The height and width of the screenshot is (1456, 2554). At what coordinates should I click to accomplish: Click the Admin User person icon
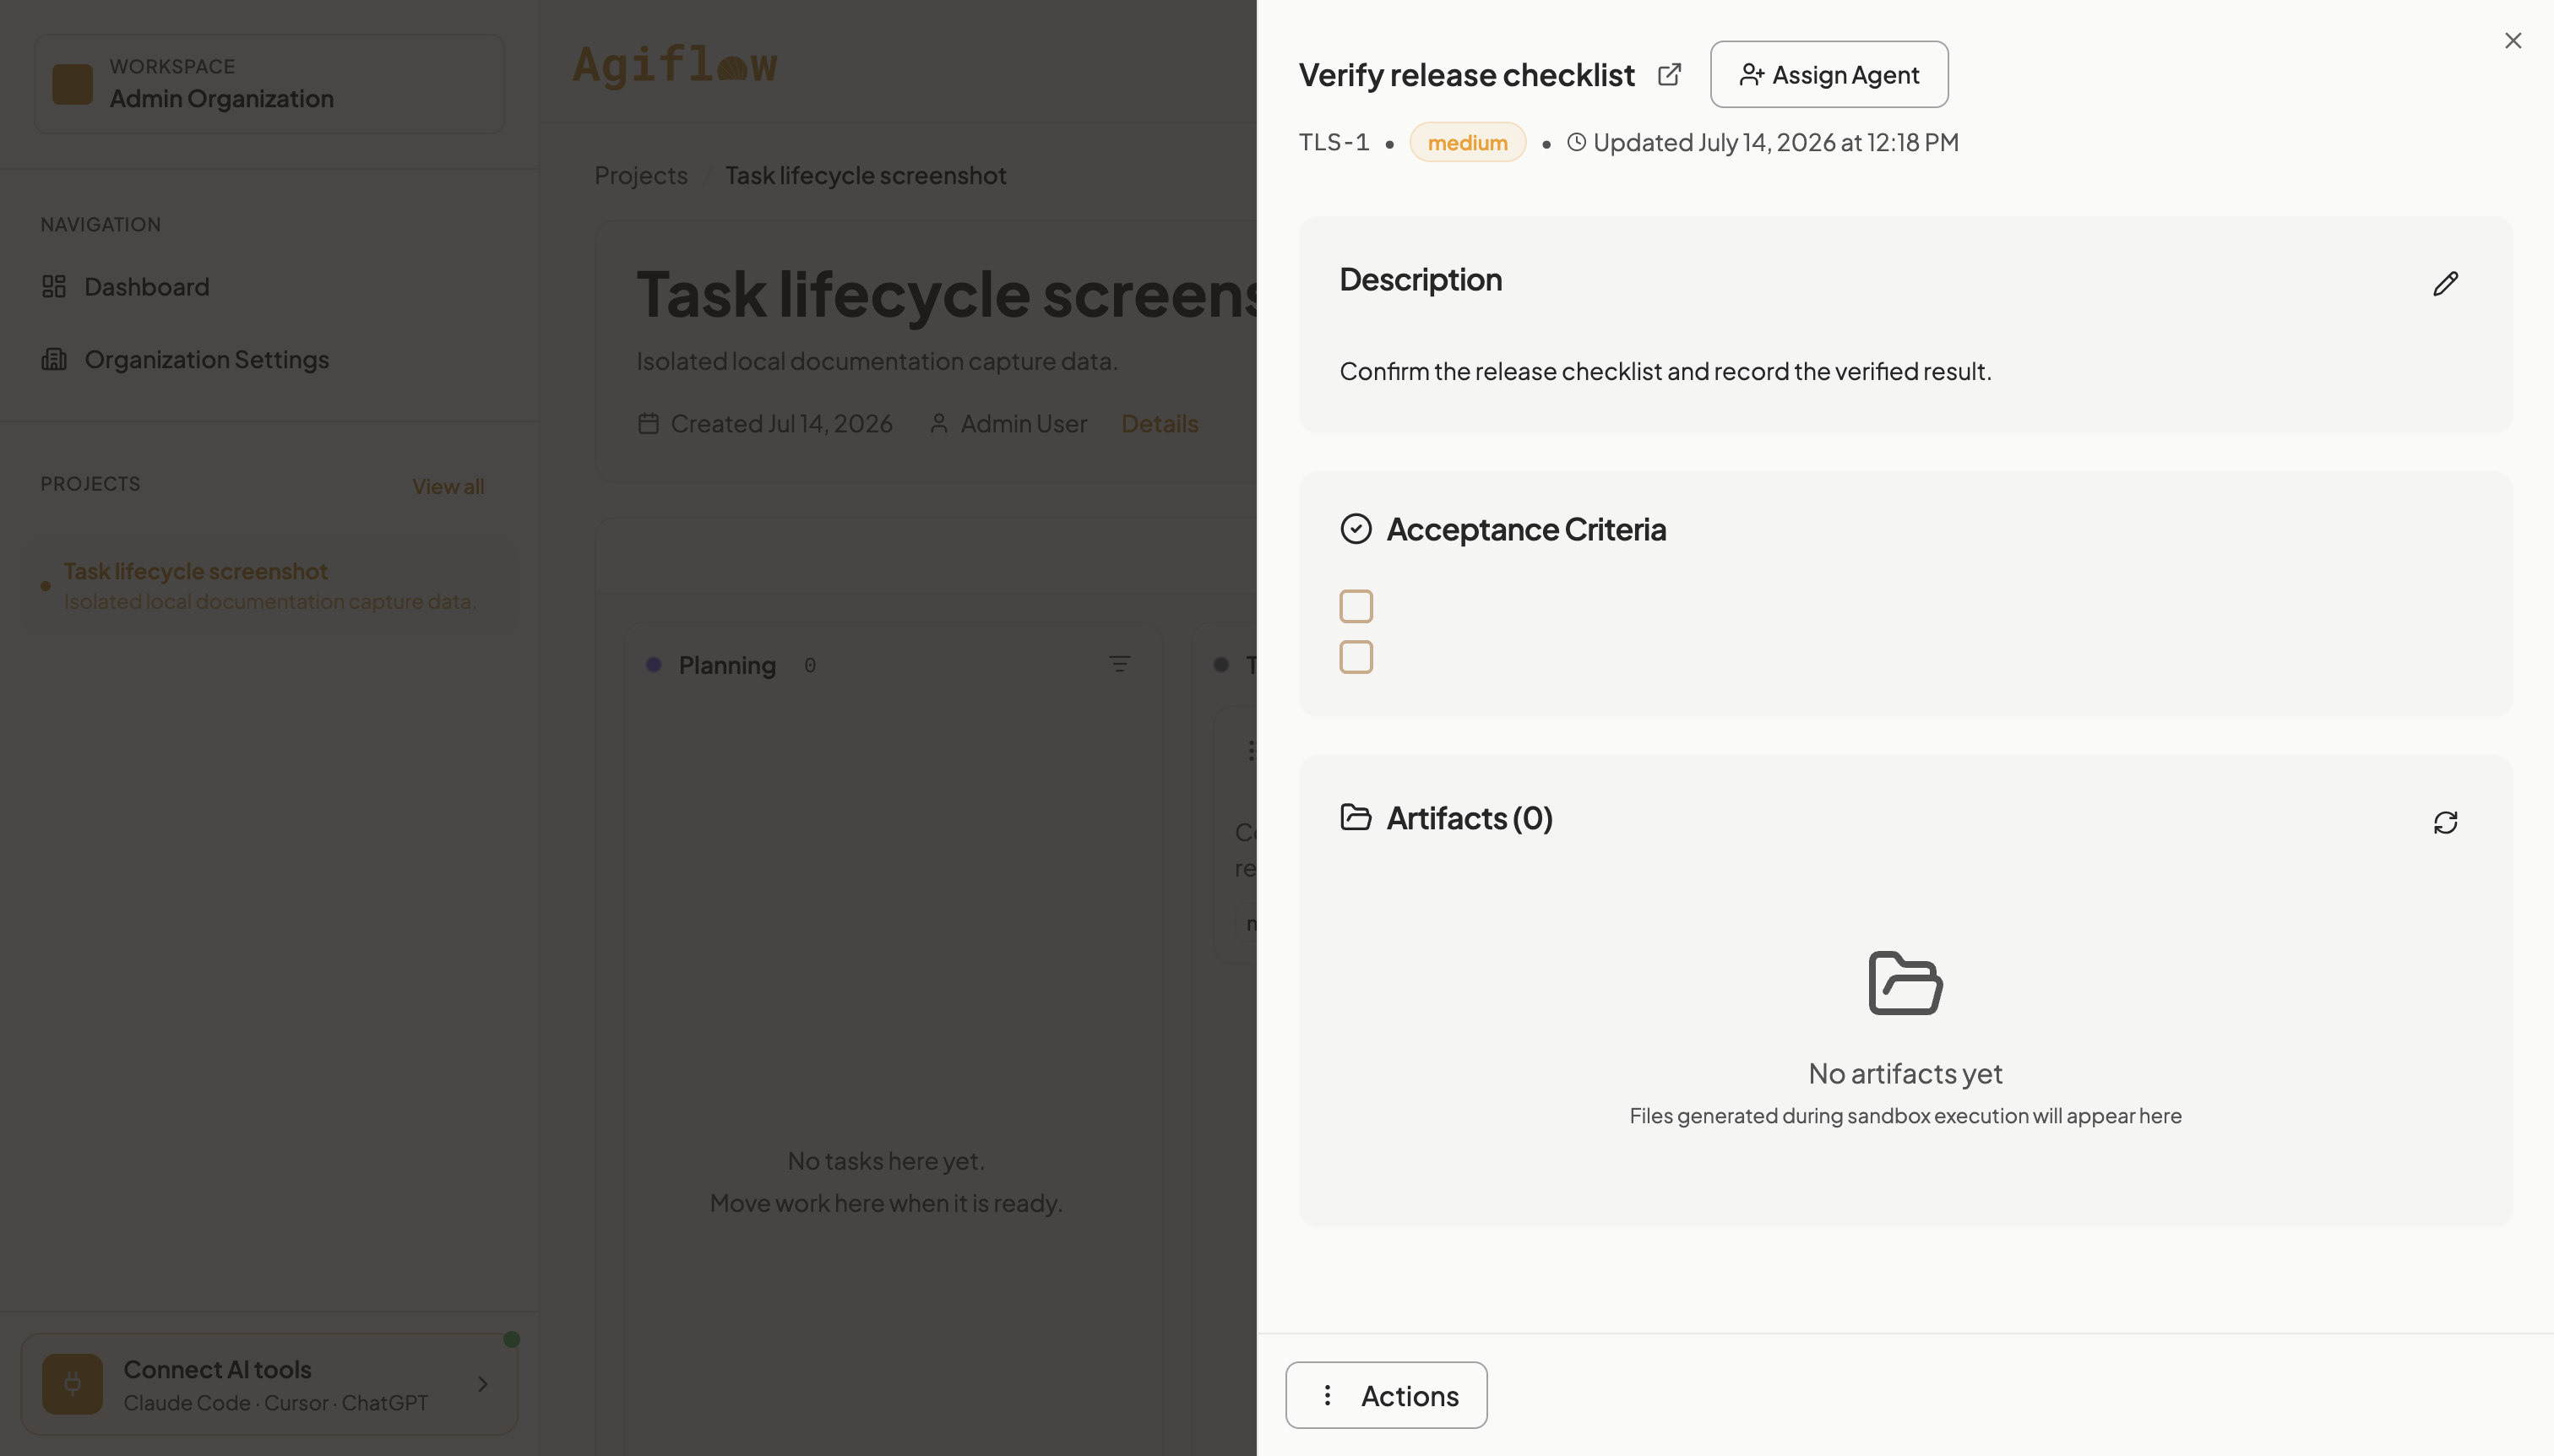[939, 424]
